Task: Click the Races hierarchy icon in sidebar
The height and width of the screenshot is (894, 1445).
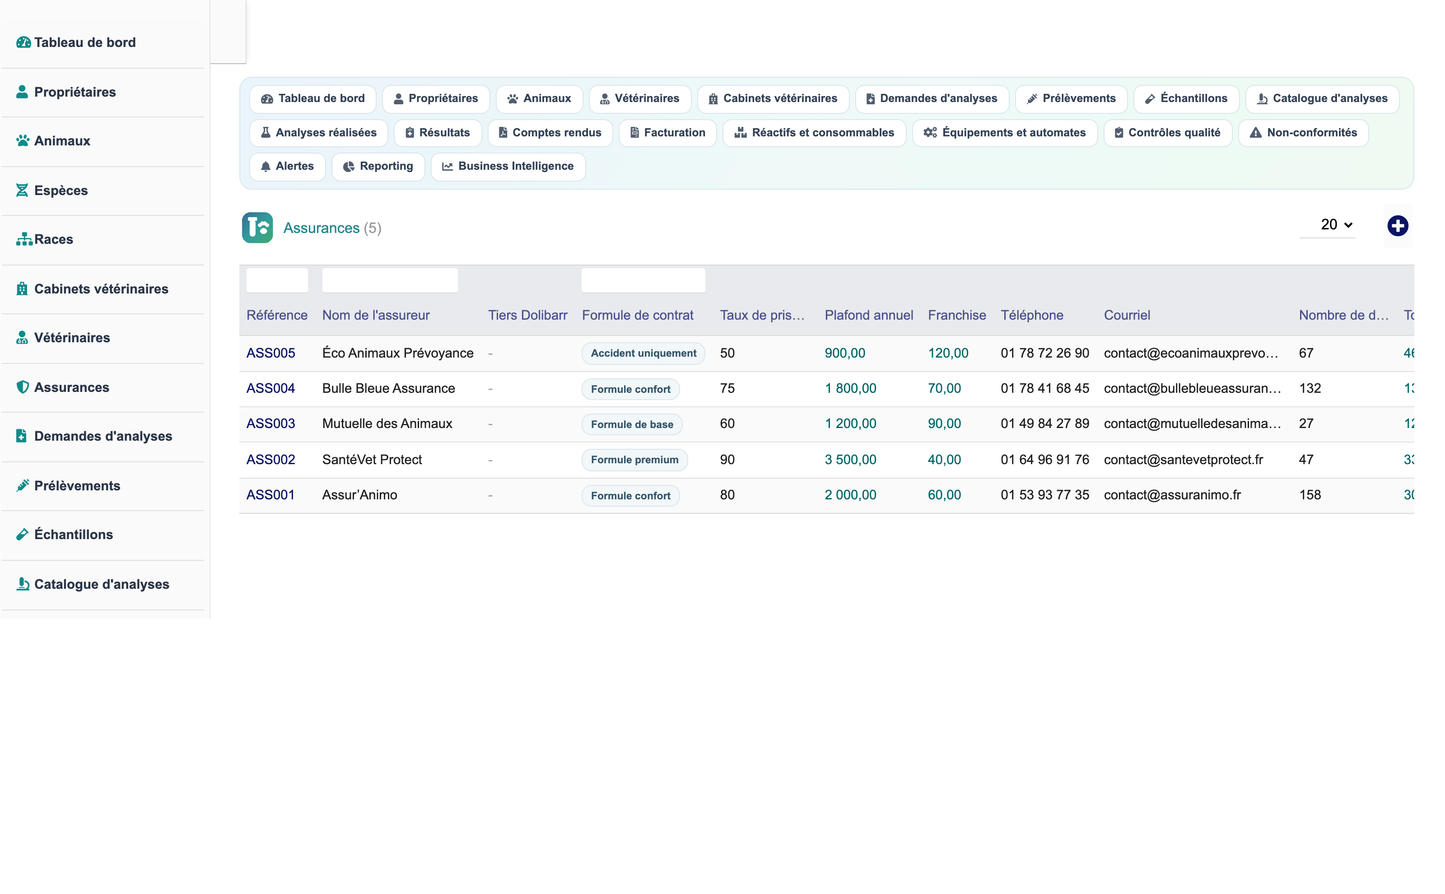Action: [x=24, y=239]
